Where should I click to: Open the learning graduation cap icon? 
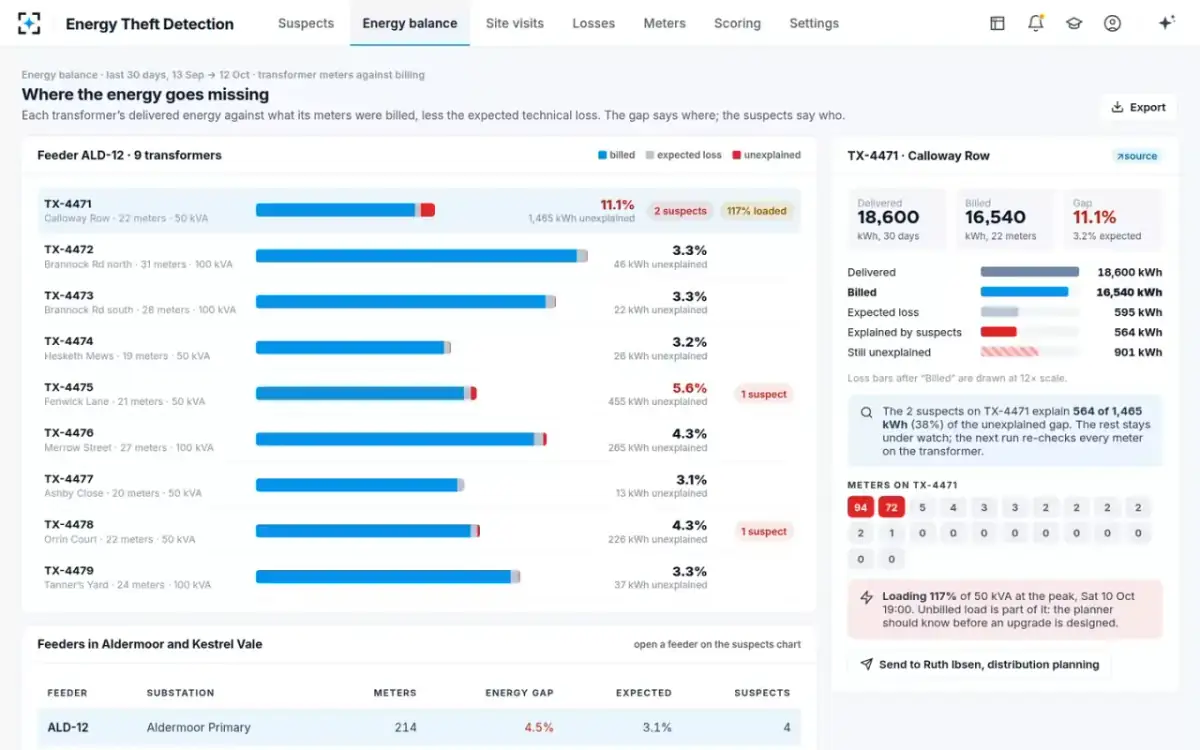pyautogui.click(x=1074, y=23)
